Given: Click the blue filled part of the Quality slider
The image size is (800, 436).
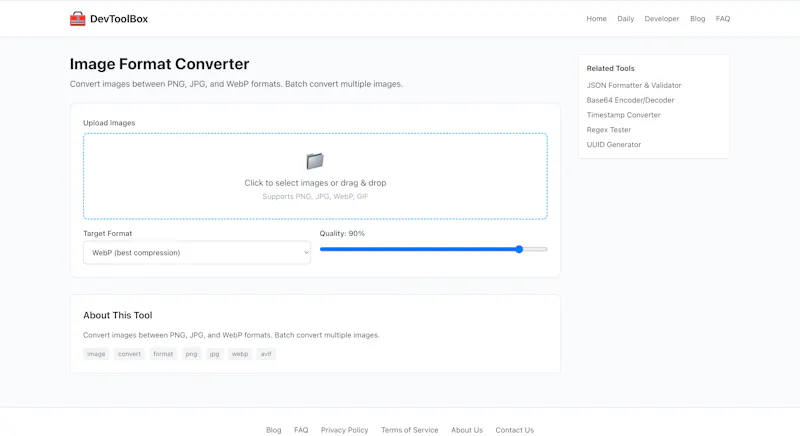Looking at the screenshot, I should (417, 249).
